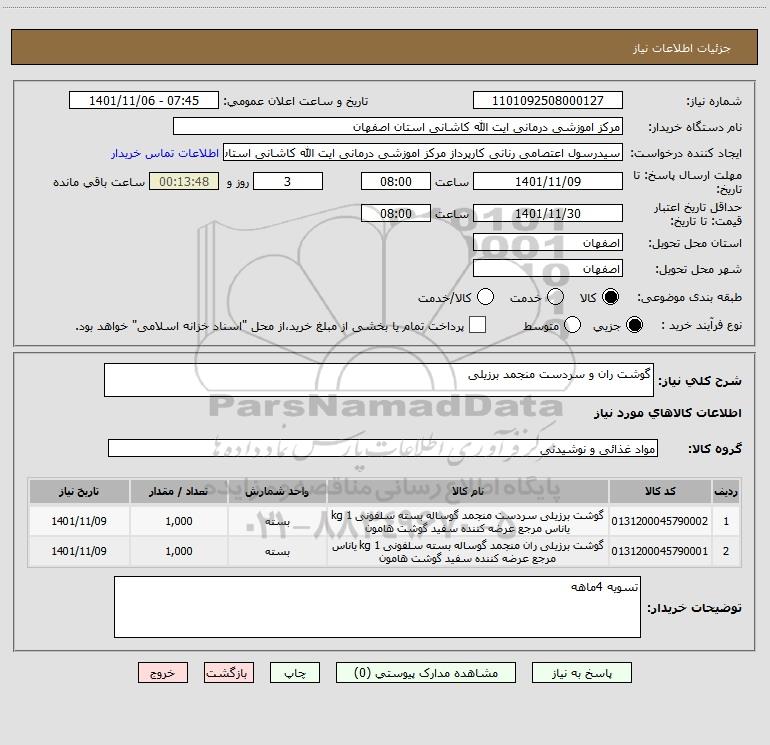Select the کالا radio button
Viewport: 770px width, 745px height.
[610, 297]
